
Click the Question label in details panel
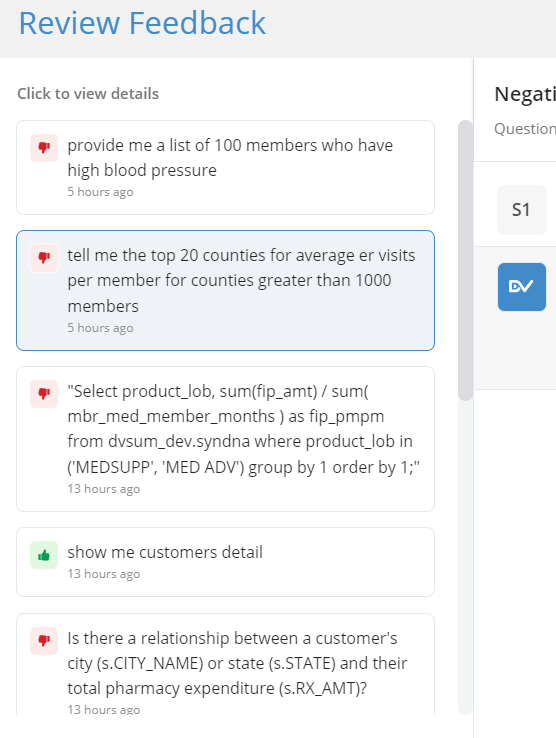click(x=525, y=128)
